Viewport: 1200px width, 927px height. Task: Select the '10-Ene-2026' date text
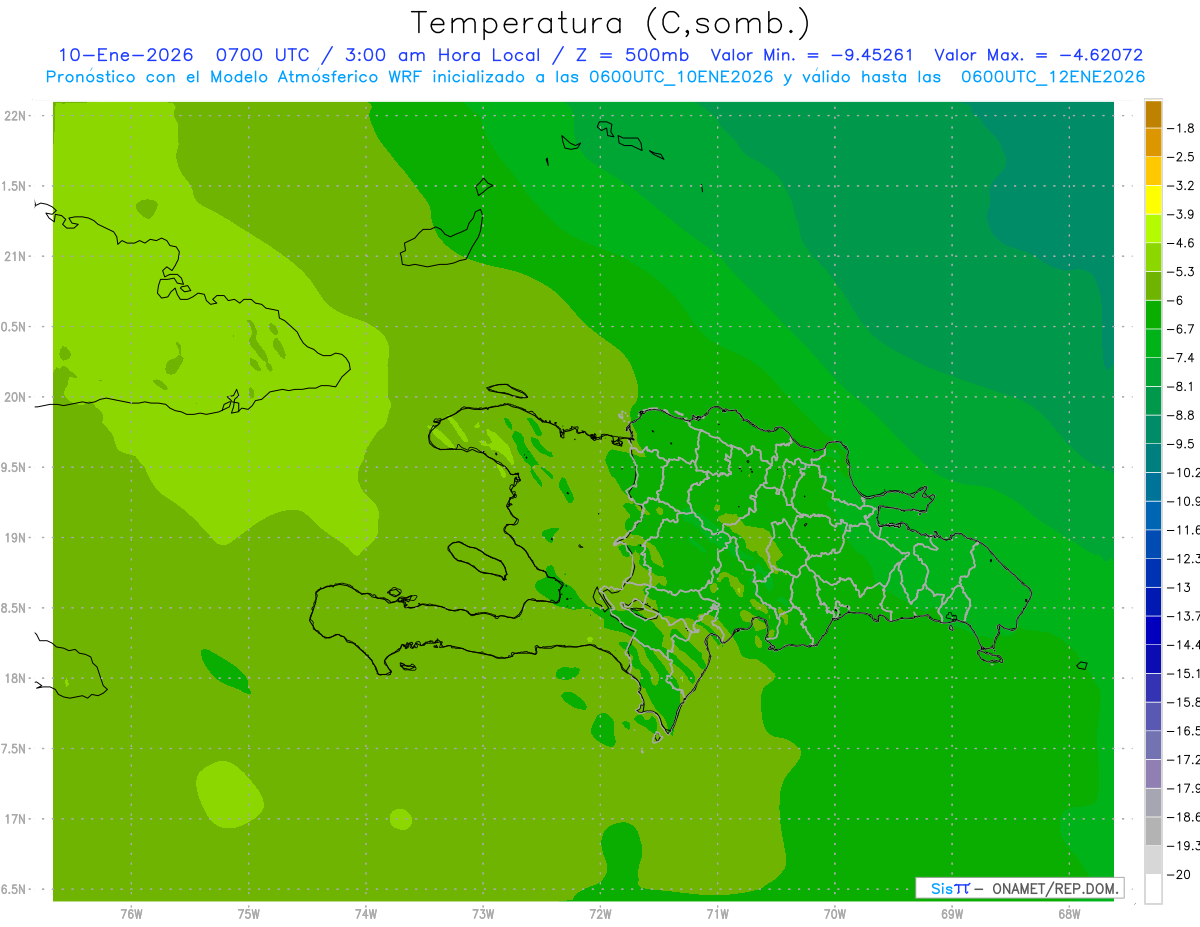(x=125, y=55)
